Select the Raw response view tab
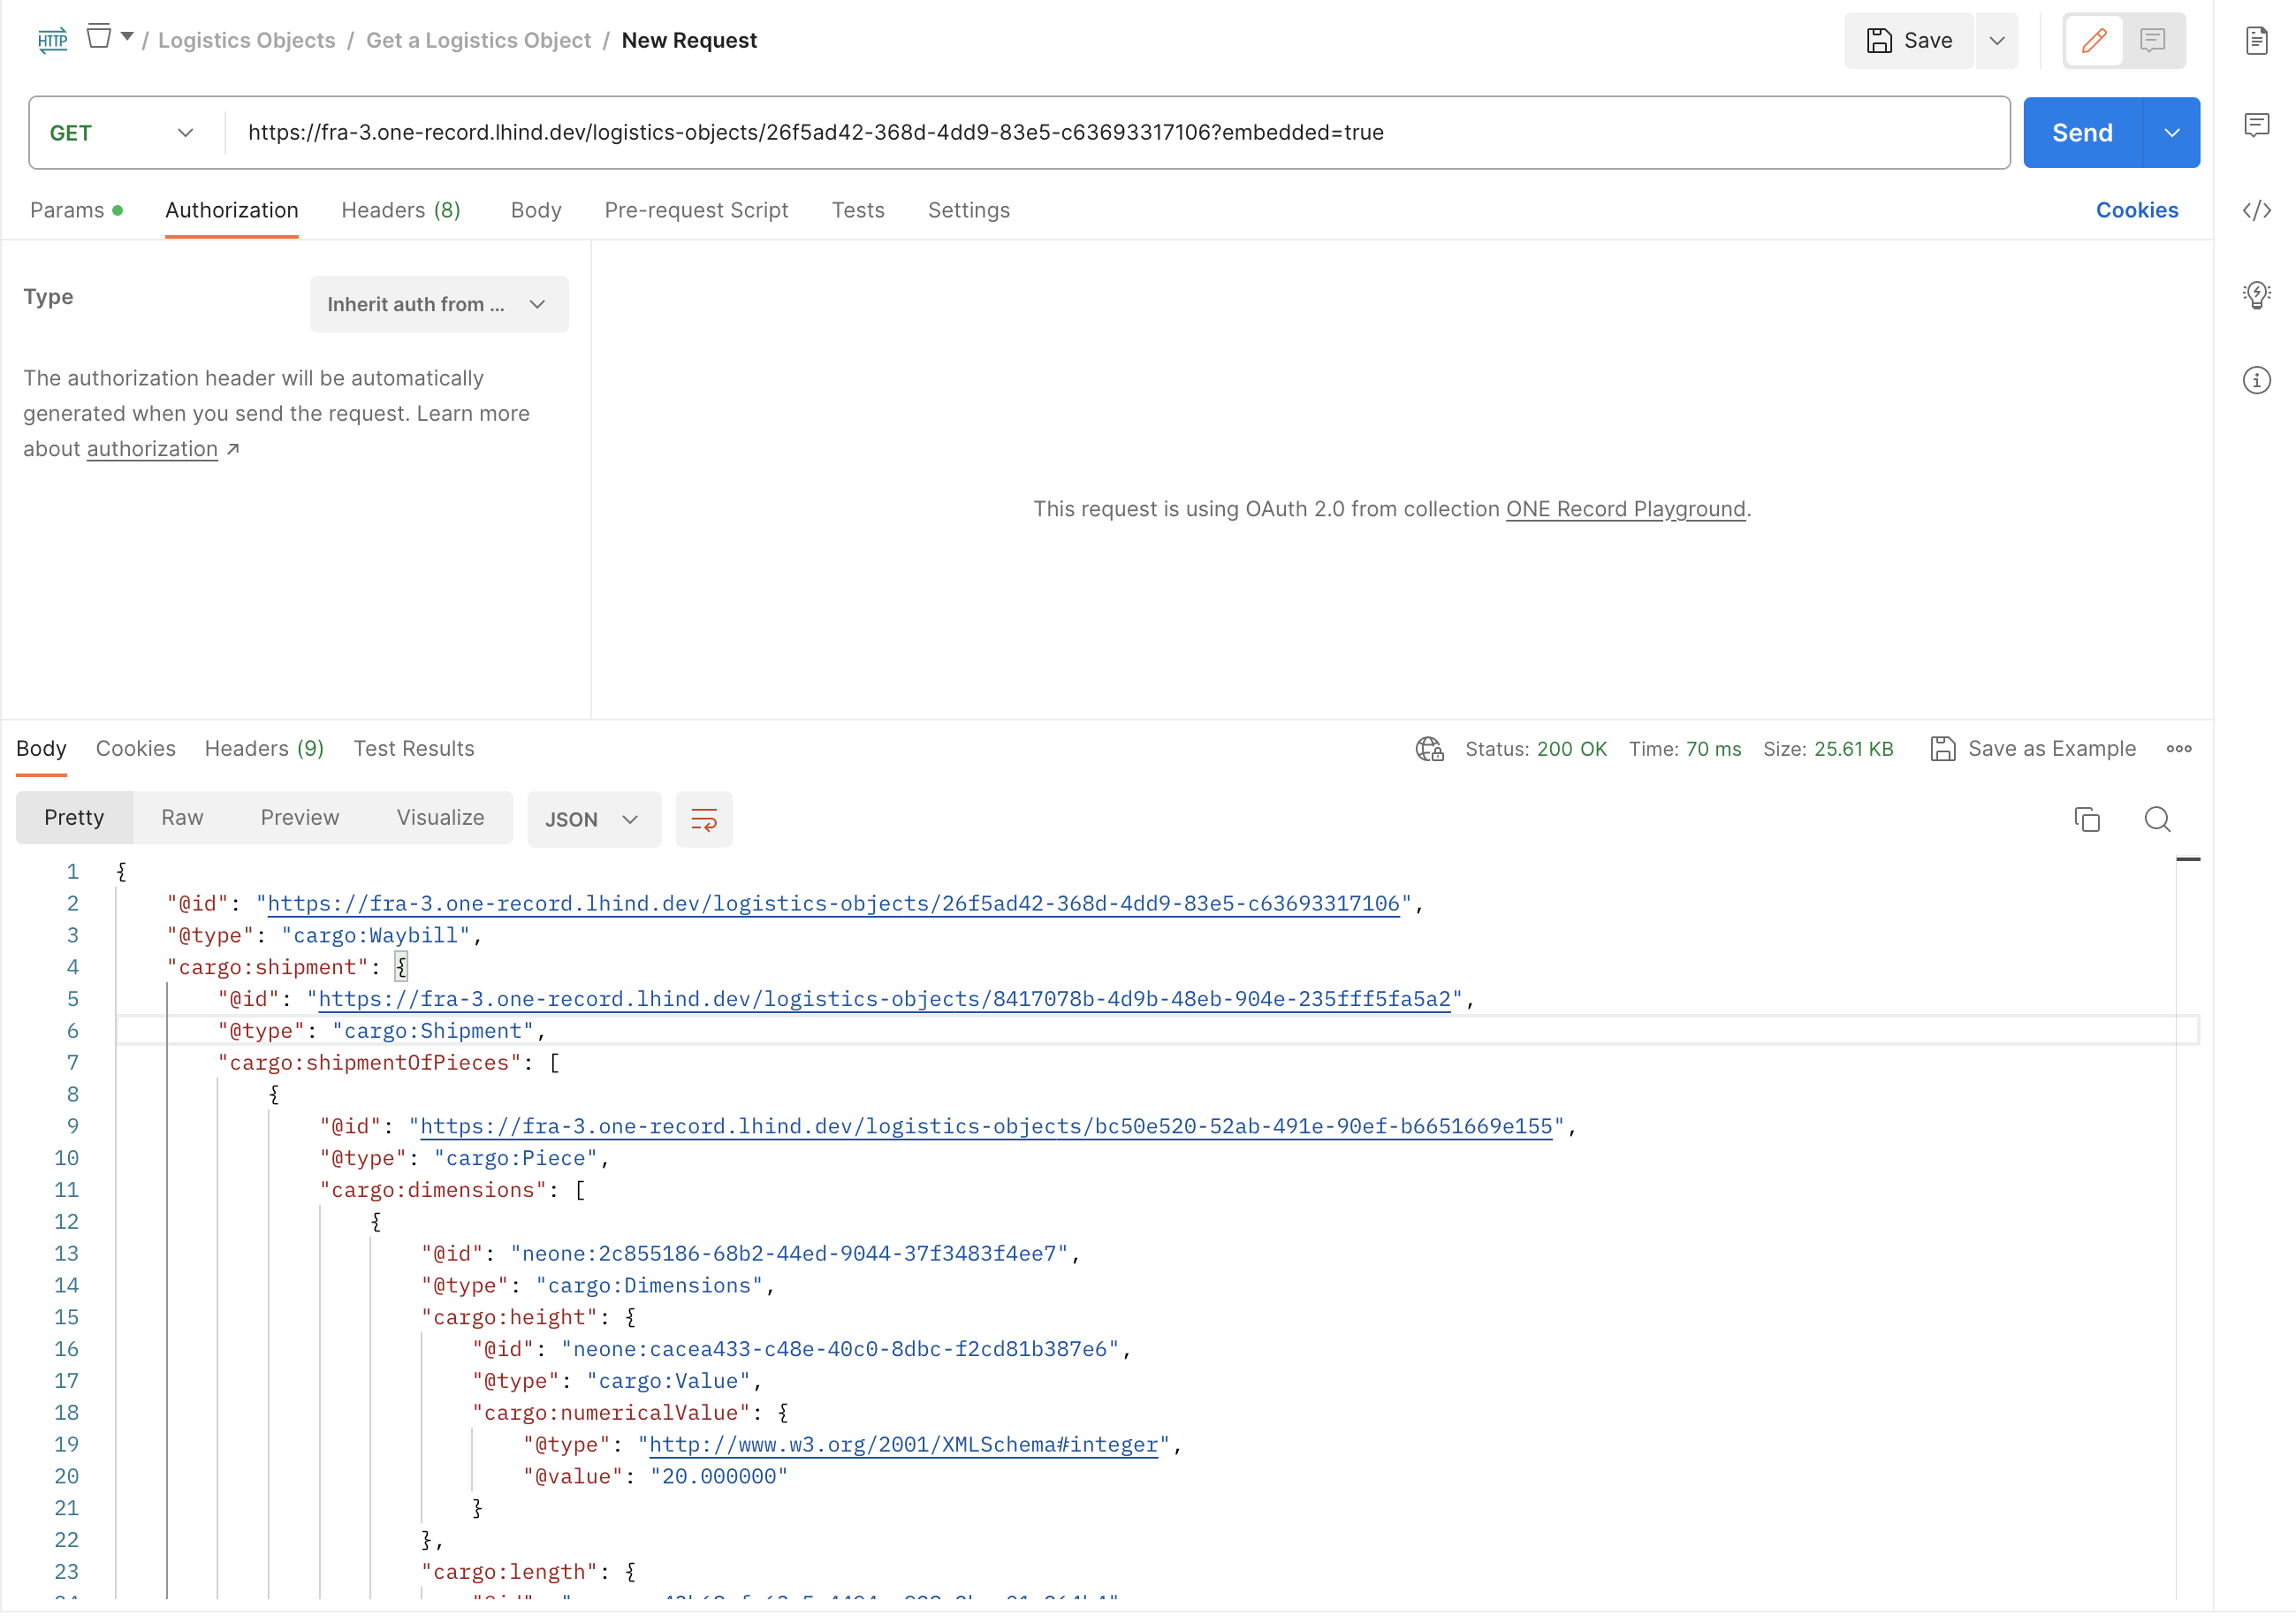Viewport: 2296px width, 1616px height. coord(182,817)
